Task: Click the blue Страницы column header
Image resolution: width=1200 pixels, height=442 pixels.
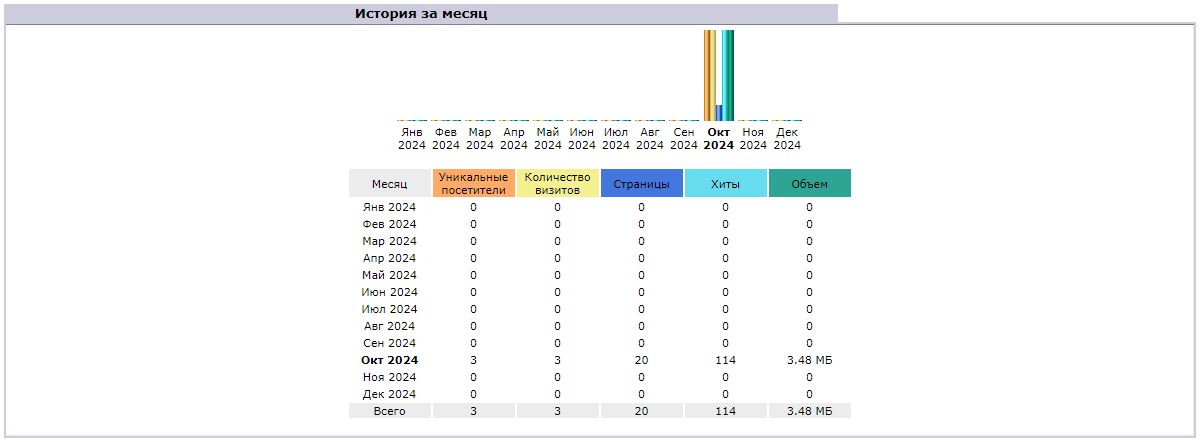Action: [641, 183]
